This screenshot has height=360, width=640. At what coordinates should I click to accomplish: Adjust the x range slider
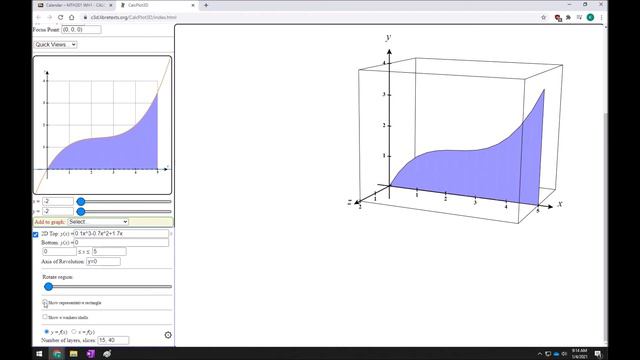tap(124, 201)
